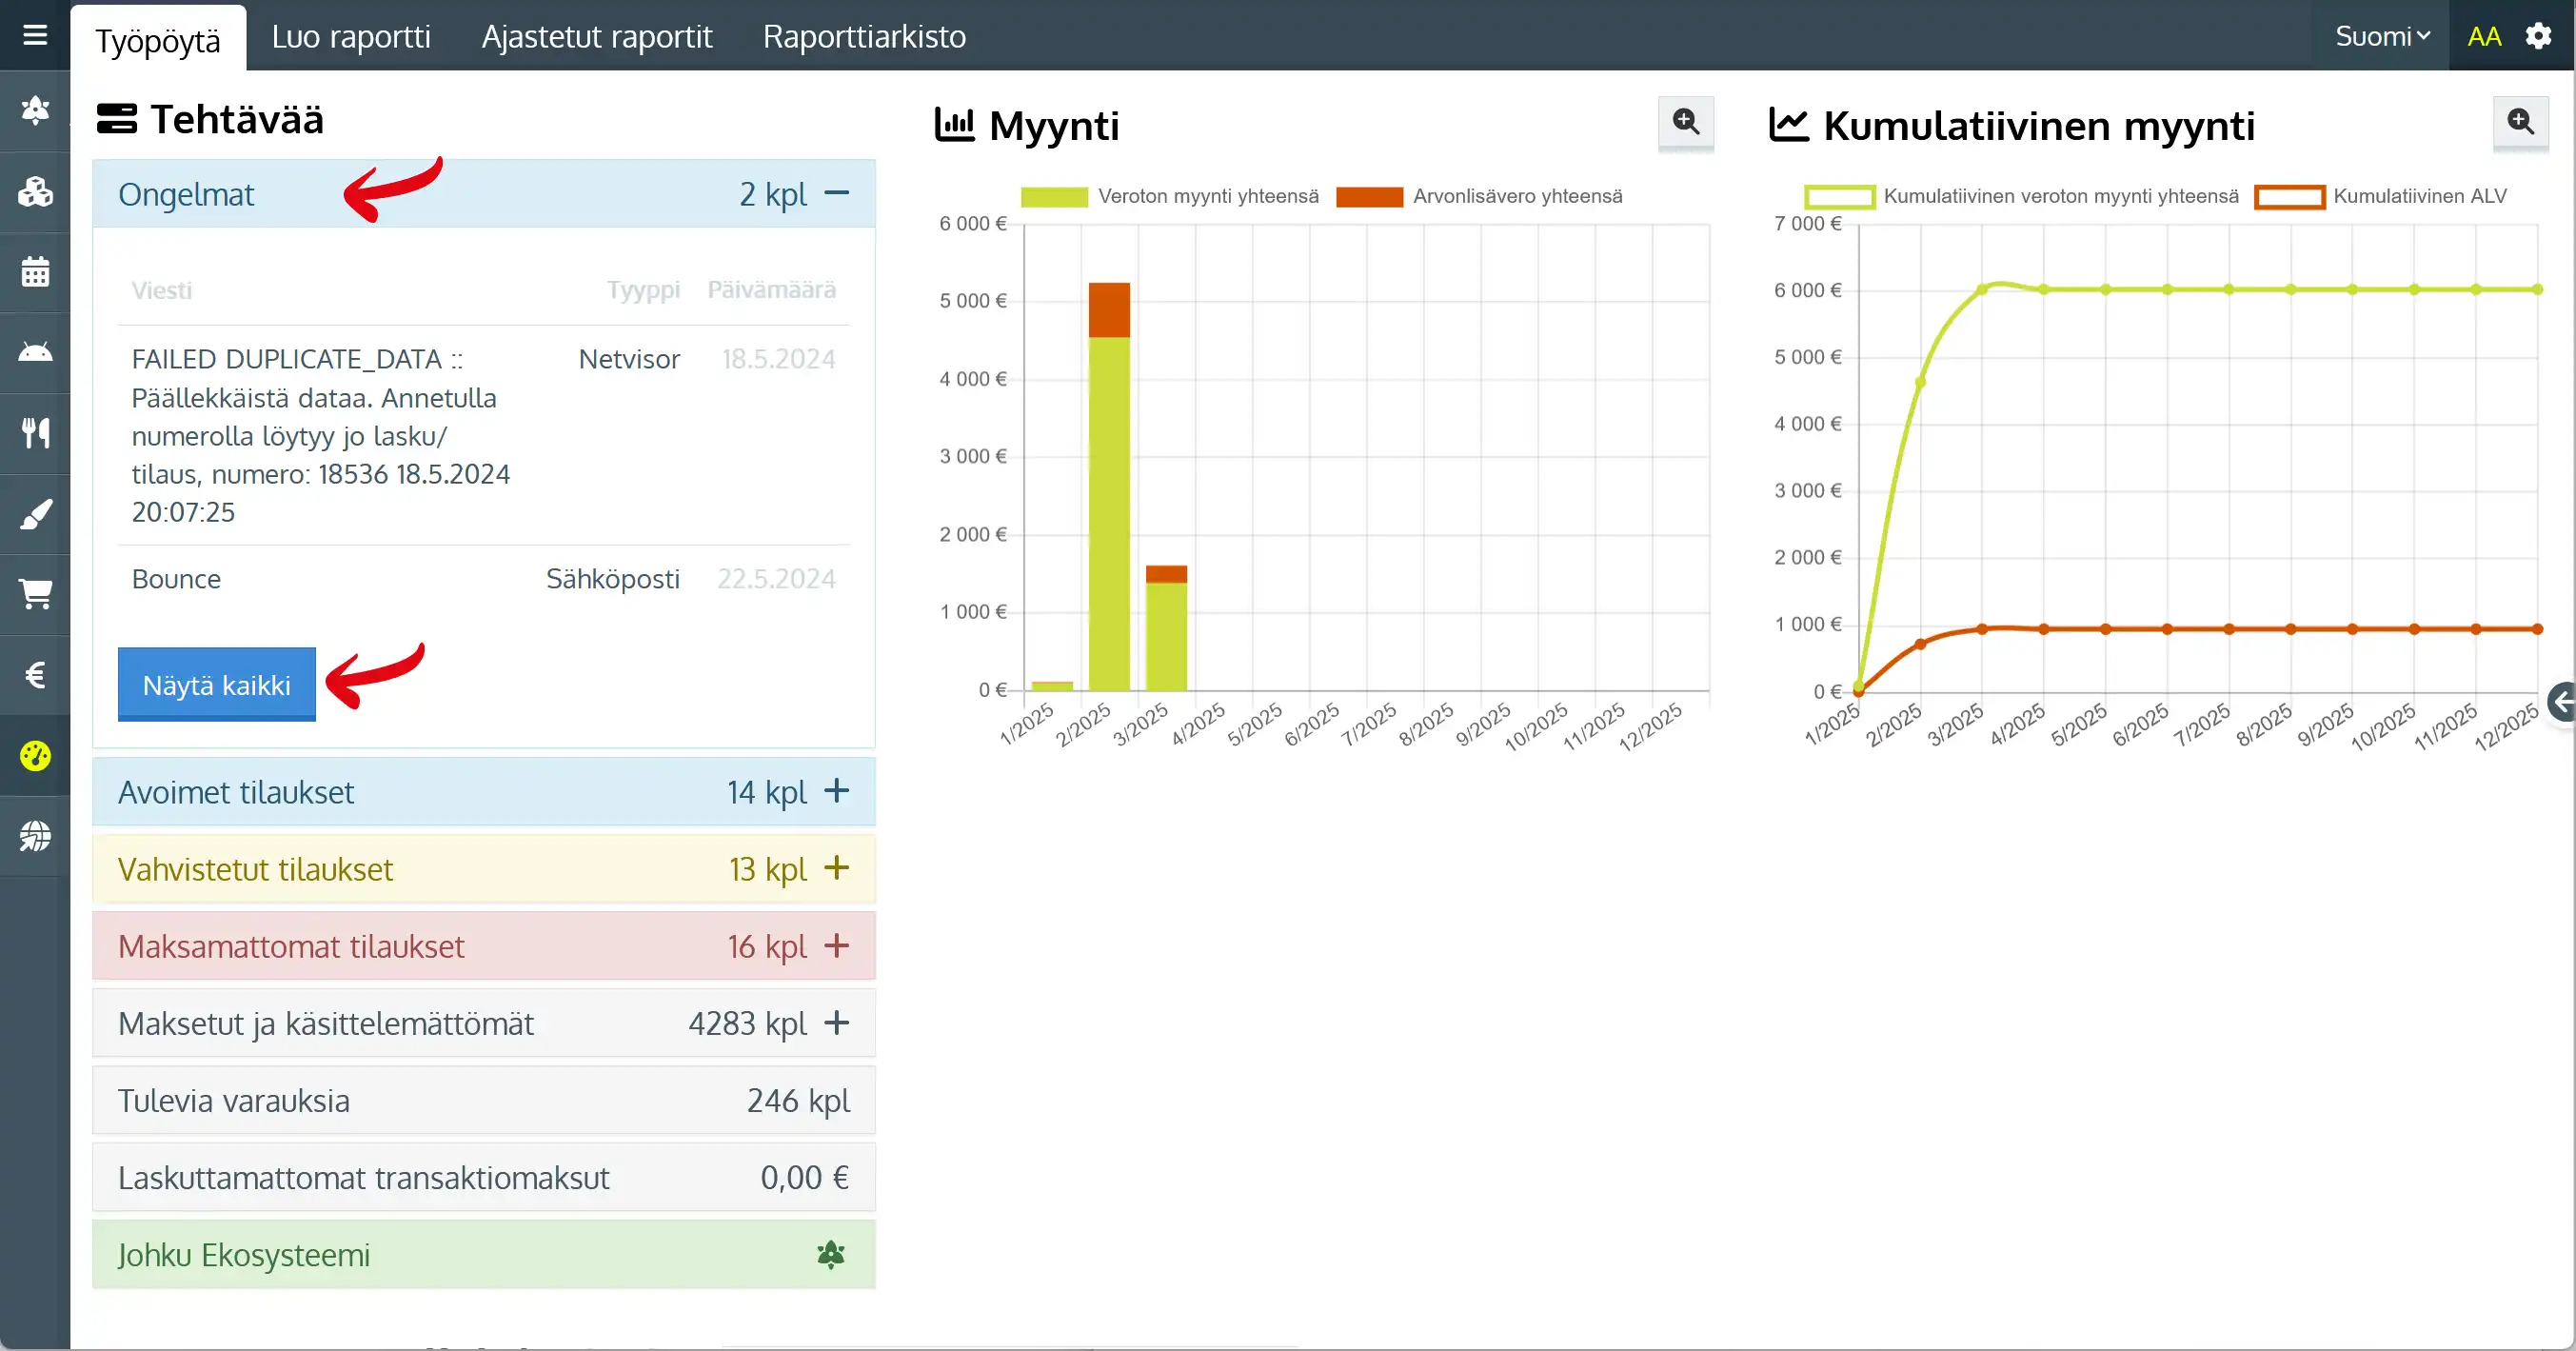Open the Raporttiarkisto tab
The width and height of the screenshot is (2576, 1351).
point(864,37)
